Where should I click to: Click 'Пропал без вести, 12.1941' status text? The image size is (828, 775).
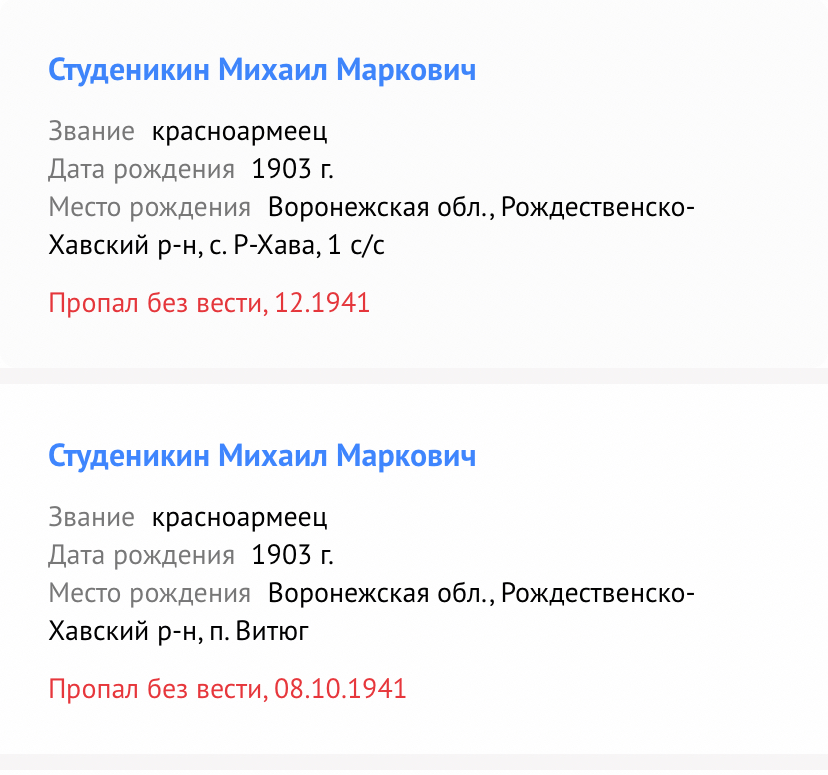(210, 303)
